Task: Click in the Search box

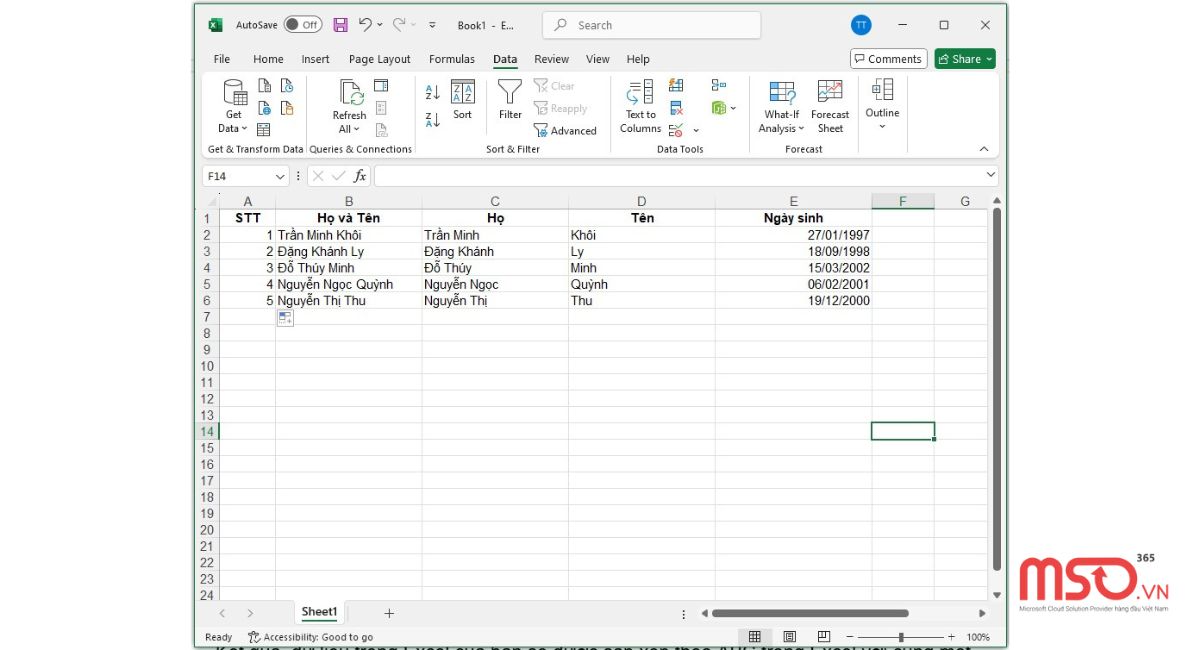Action: tap(651, 25)
